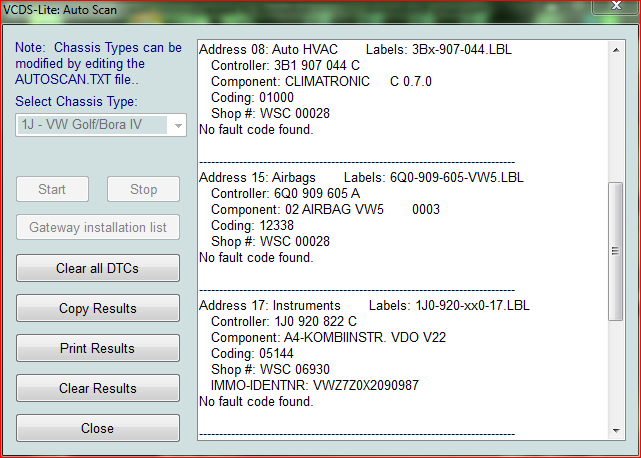
Task: Click 'Labels: 1J0-920-xx0-17.LBL' text
Action: pos(449,305)
